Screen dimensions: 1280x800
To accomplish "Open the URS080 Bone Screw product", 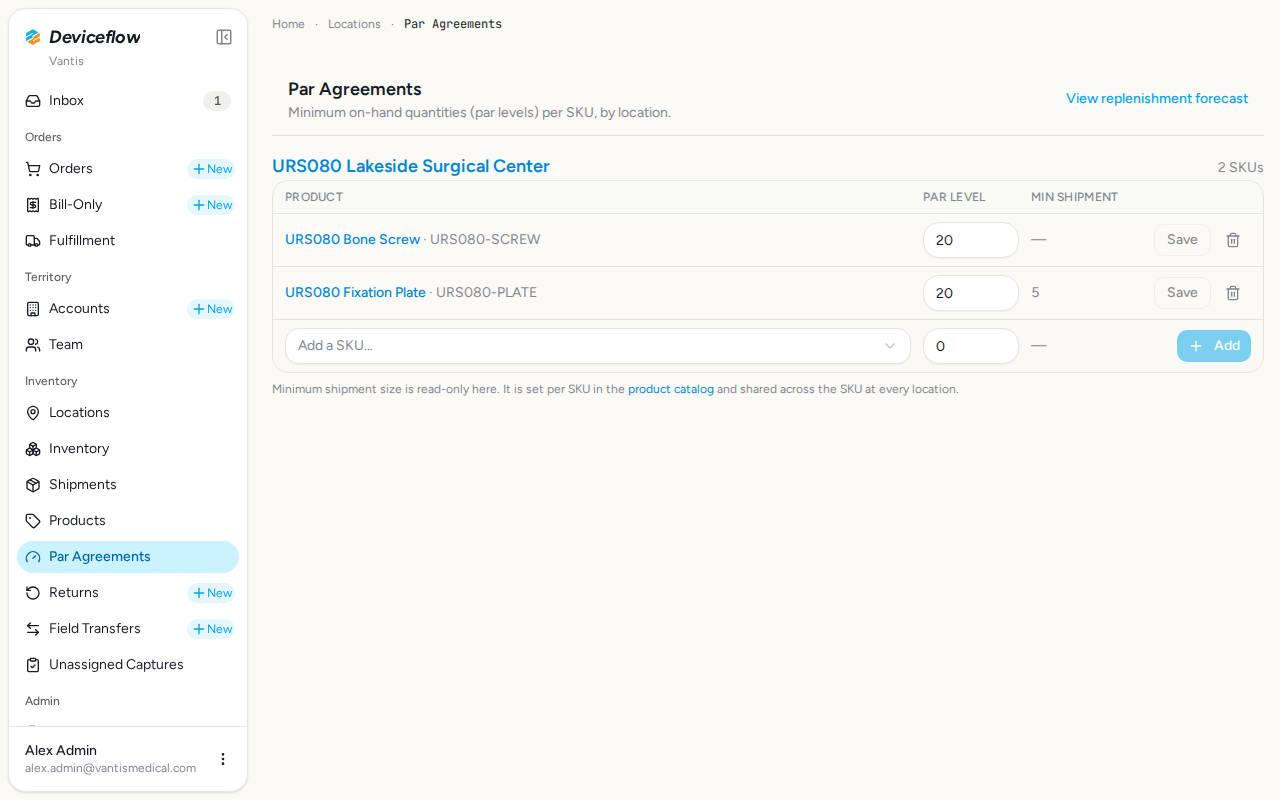I will 353,240.
